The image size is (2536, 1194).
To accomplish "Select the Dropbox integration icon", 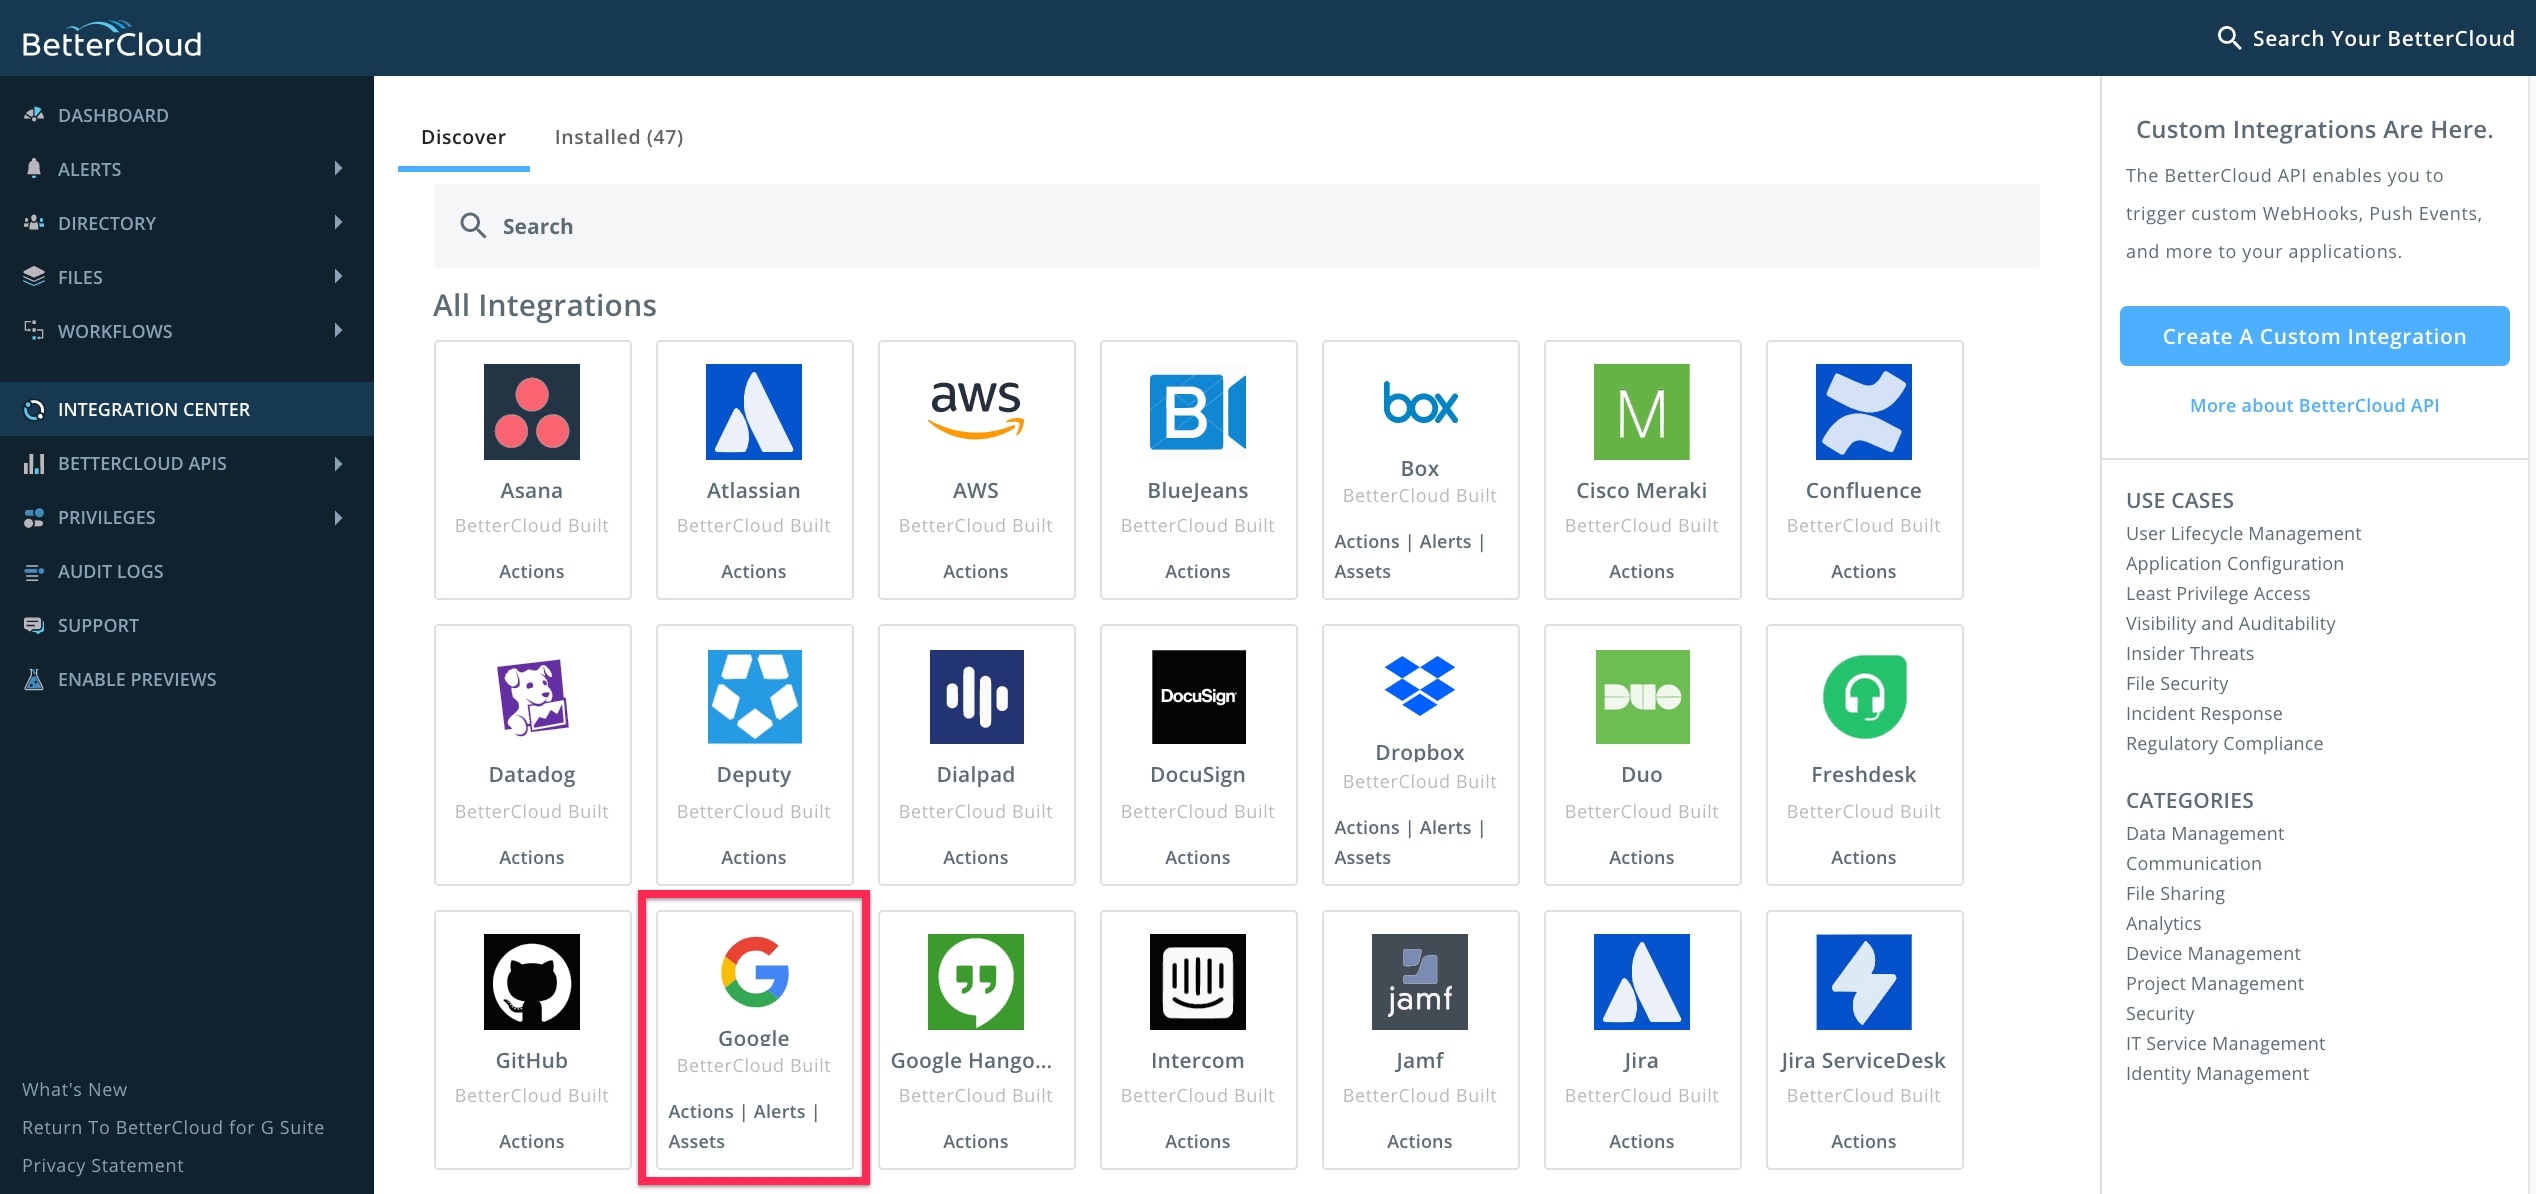I will point(1419,697).
